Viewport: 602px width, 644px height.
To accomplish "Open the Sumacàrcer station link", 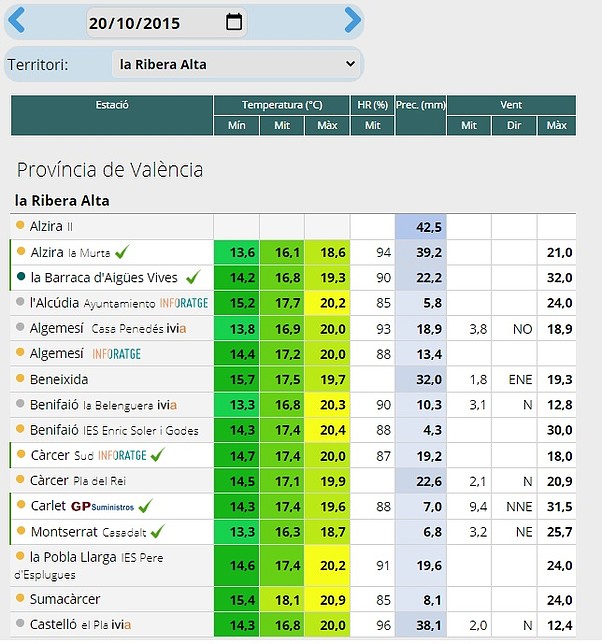I will point(64,599).
